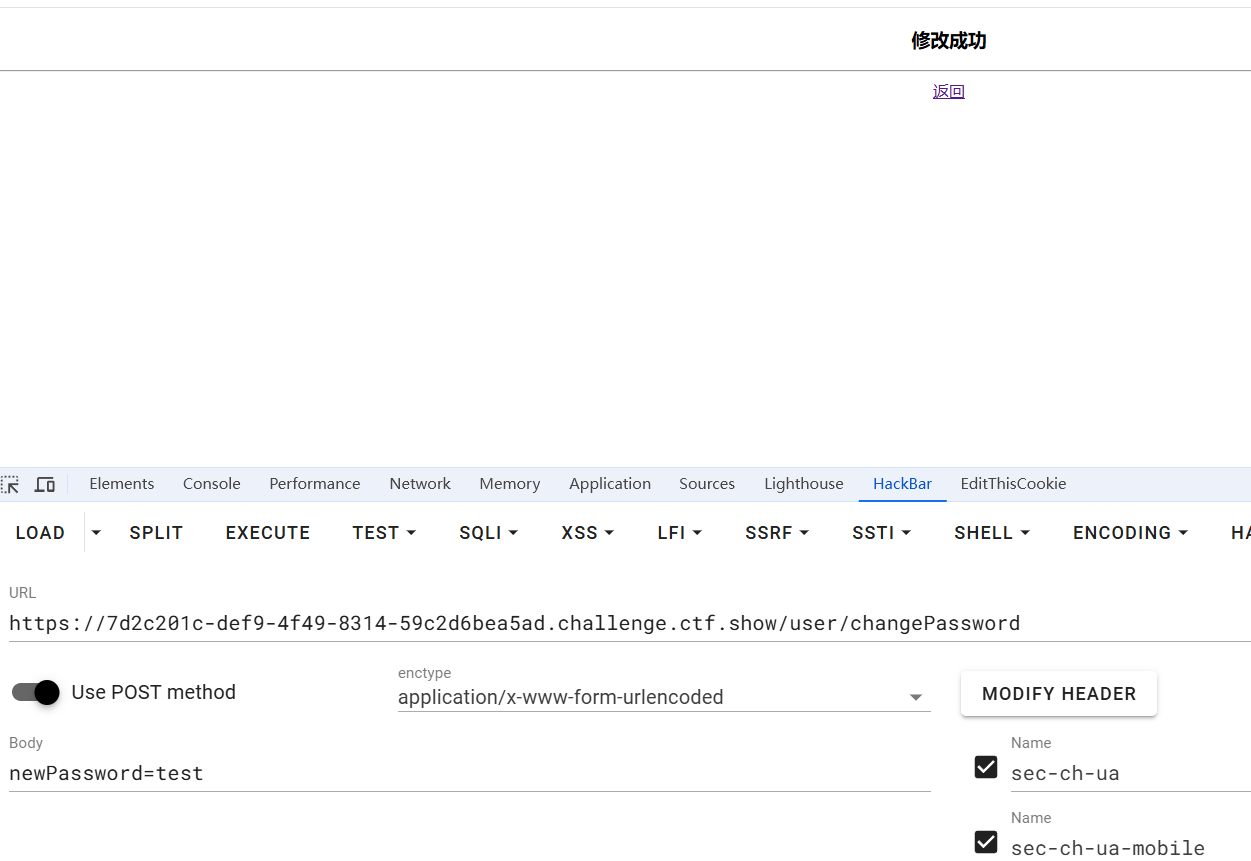Open the Console tab
1251x861 pixels.
pyautogui.click(x=211, y=484)
